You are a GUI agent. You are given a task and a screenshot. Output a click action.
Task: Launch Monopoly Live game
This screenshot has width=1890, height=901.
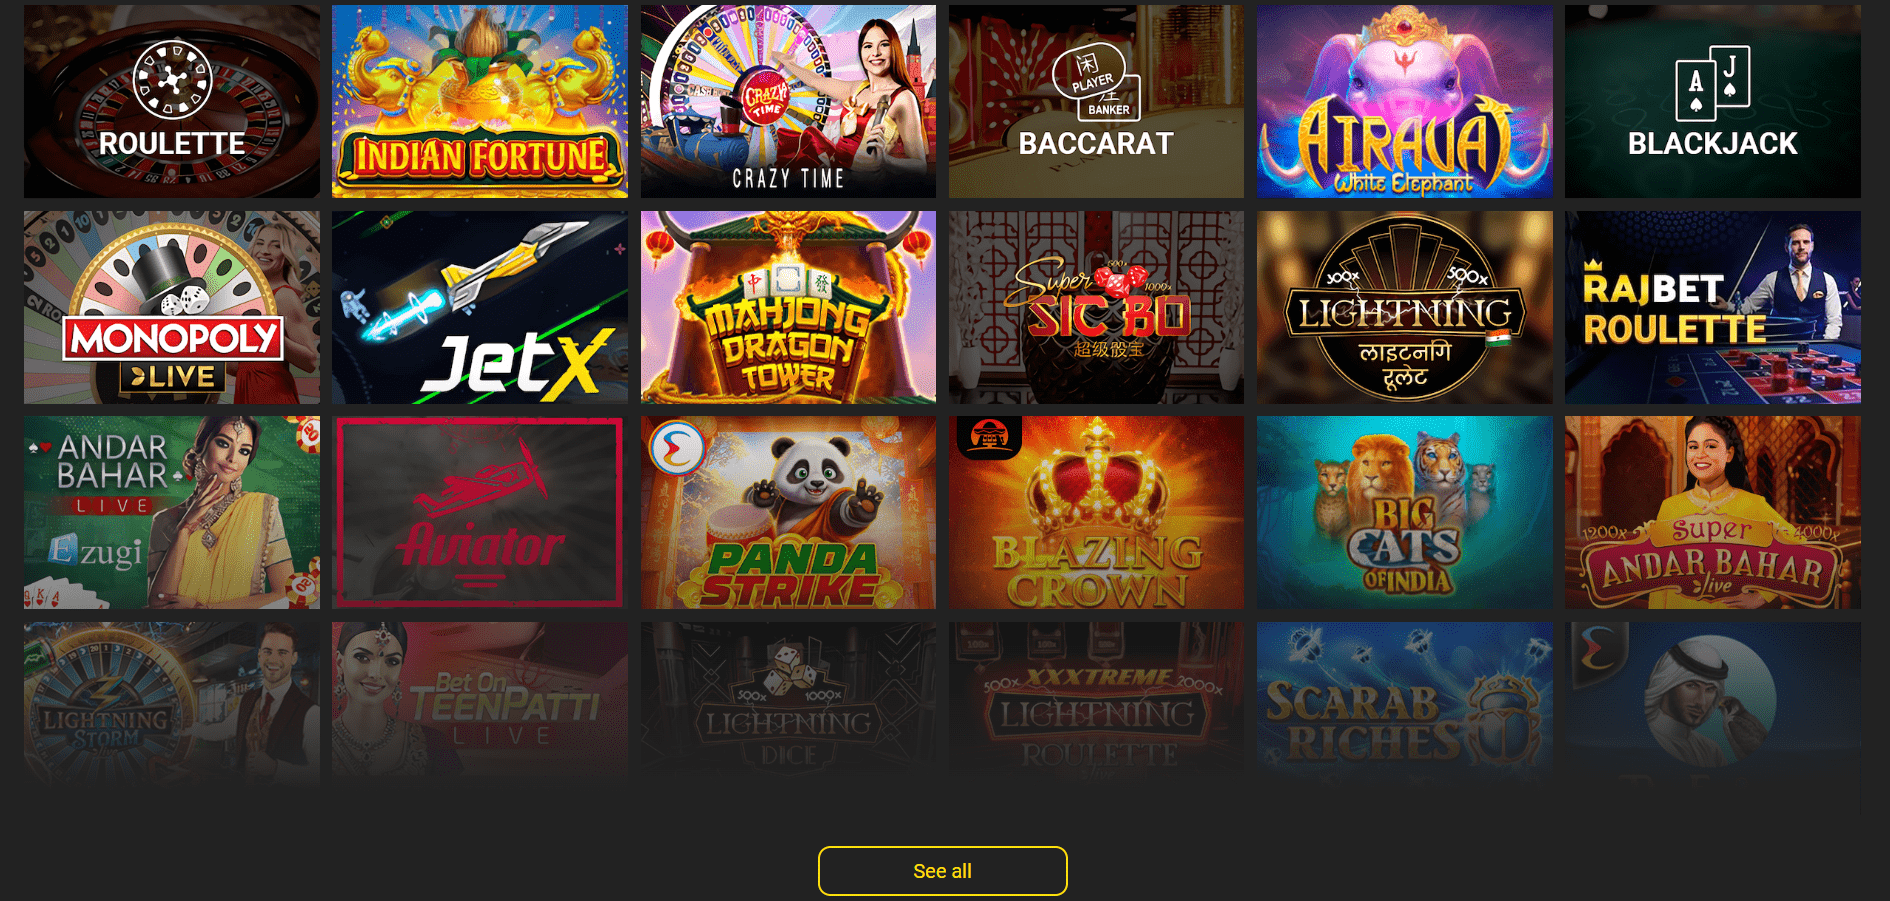point(172,307)
